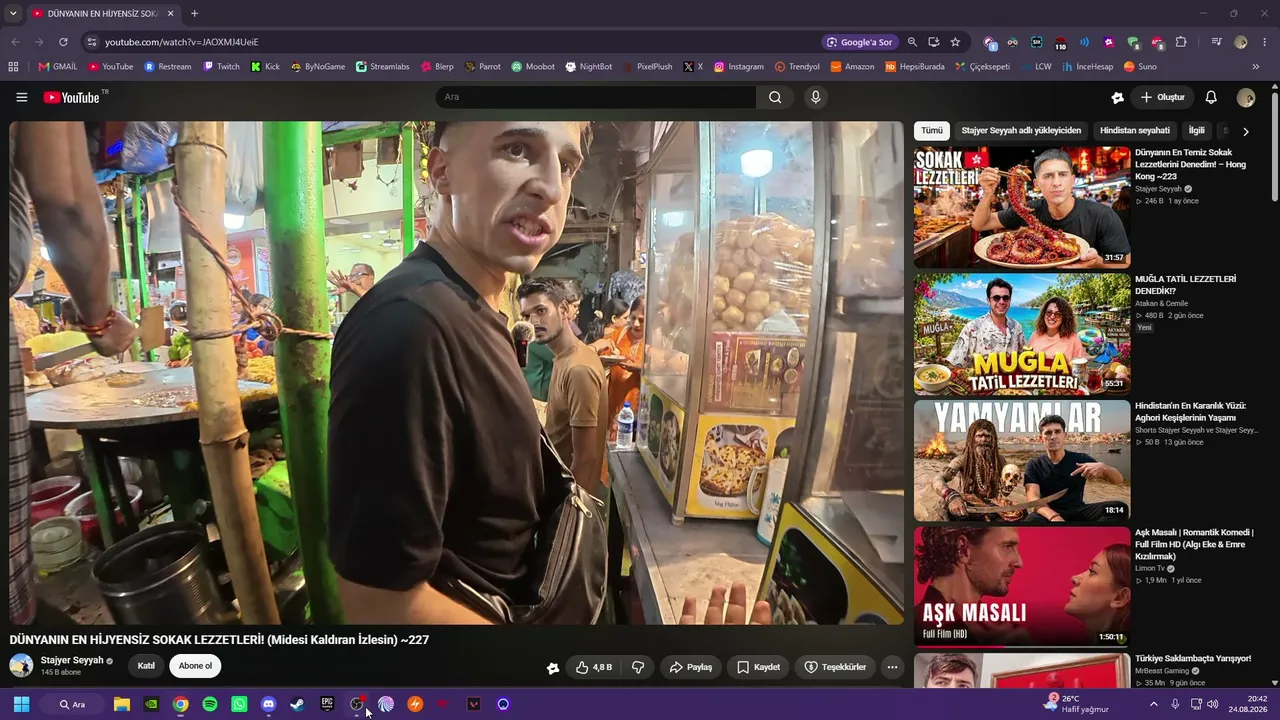Open the Chrome three-dot menu
Image resolution: width=1280 pixels, height=720 pixels.
click(1265, 42)
